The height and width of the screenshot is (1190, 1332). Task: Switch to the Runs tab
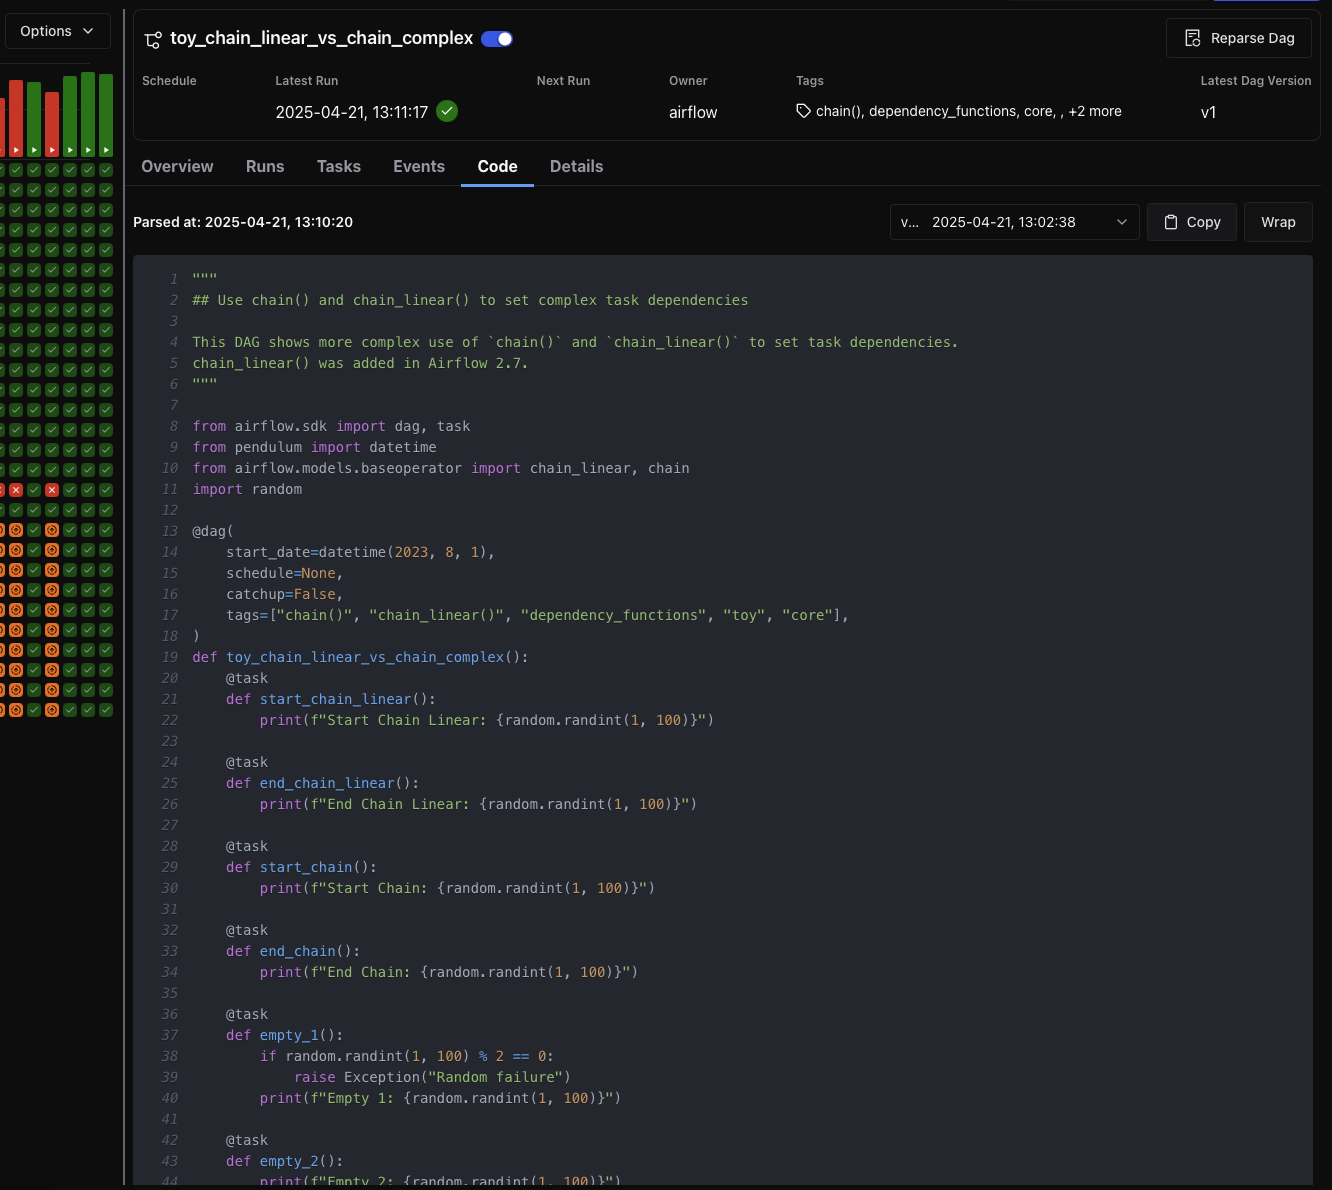click(264, 166)
